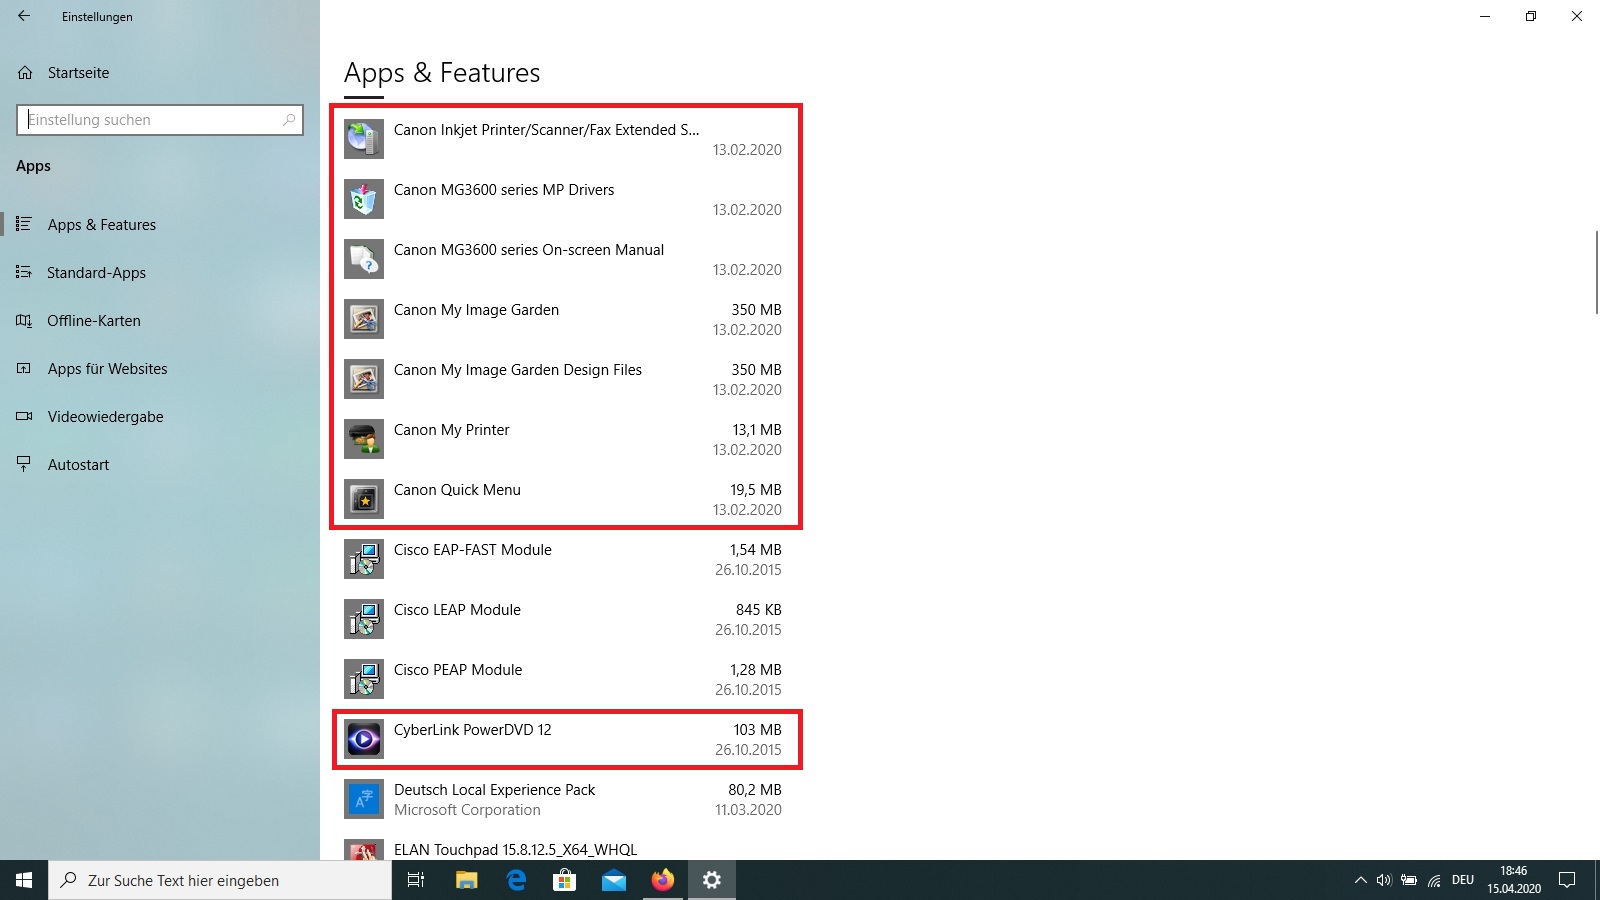Open the Autostart settings page
The width and height of the screenshot is (1600, 900).
78,465
